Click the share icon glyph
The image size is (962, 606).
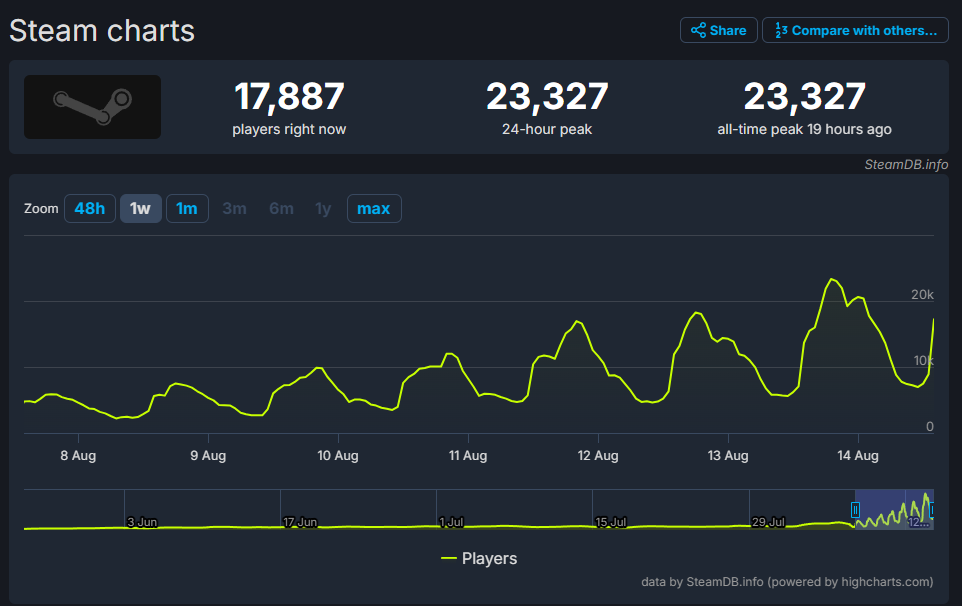point(698,30)
